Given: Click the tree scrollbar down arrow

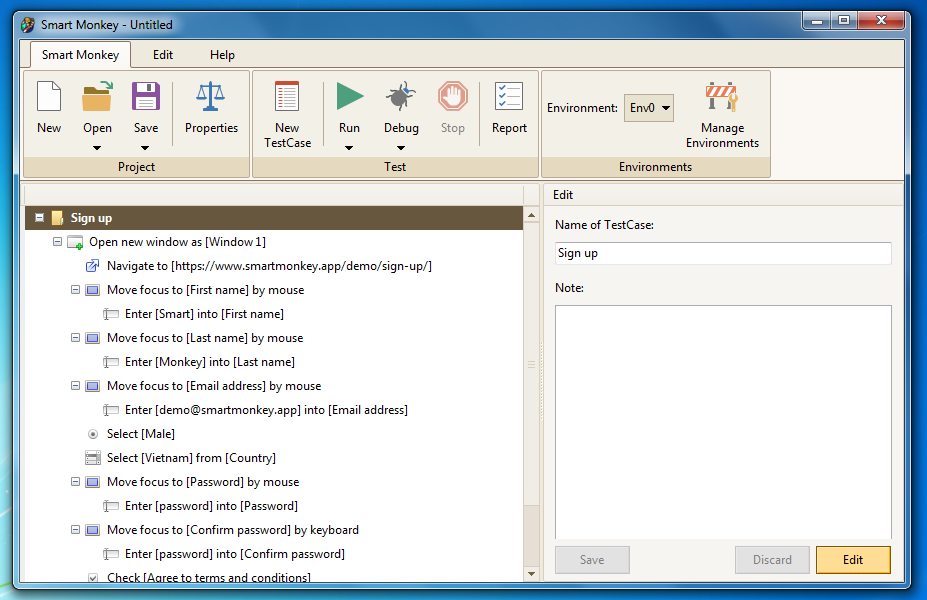Looking at the screenshot, I should click(x=531, y=573).
